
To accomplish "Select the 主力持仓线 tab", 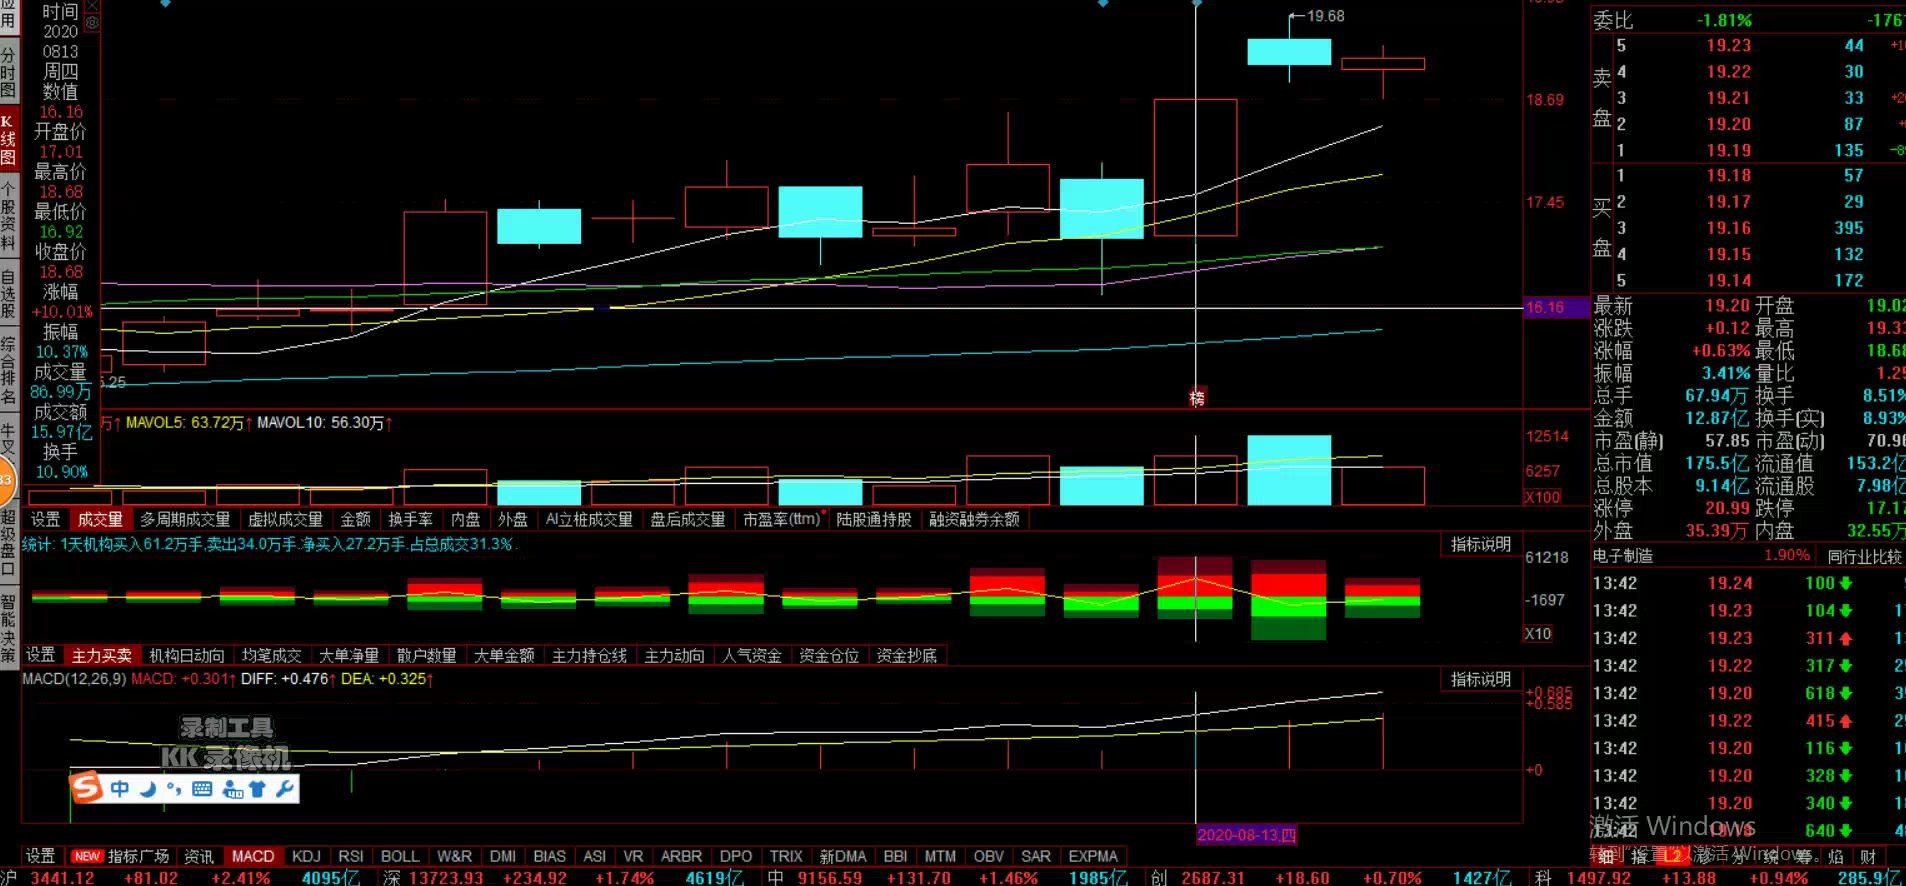I will point(589,655).
